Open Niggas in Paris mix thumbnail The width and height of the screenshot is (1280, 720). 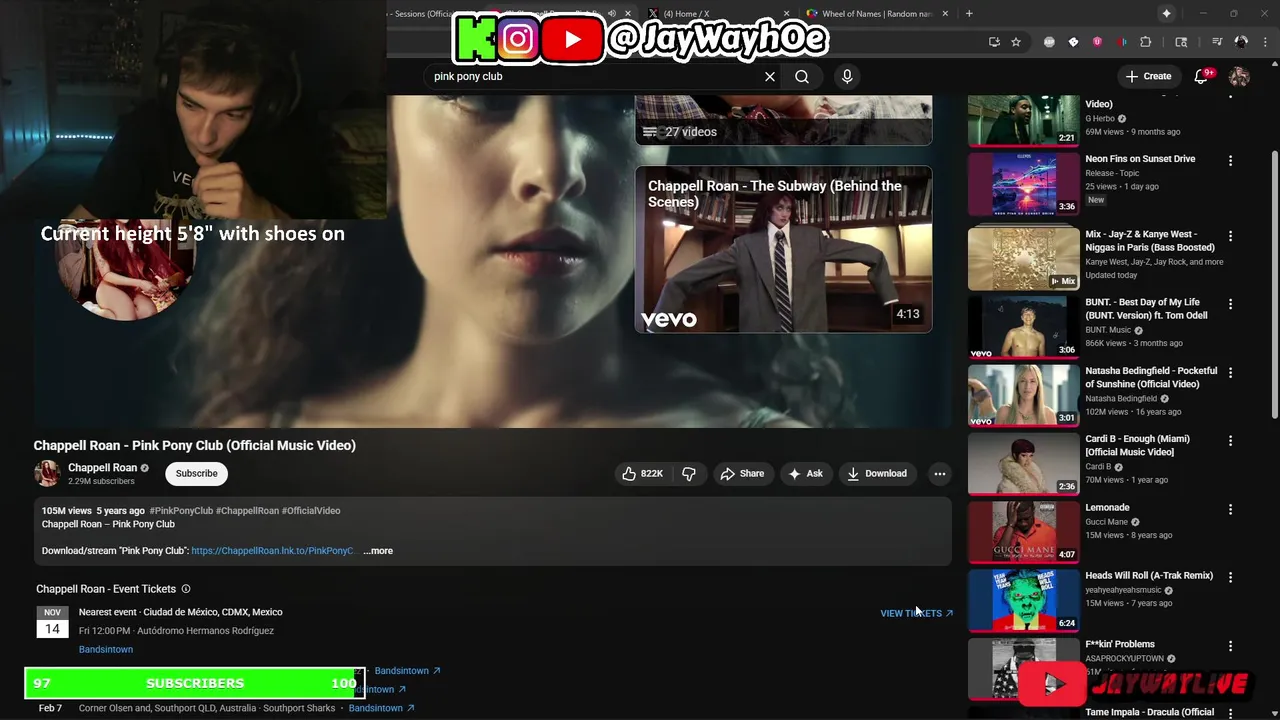click(x=1024, y=258)
